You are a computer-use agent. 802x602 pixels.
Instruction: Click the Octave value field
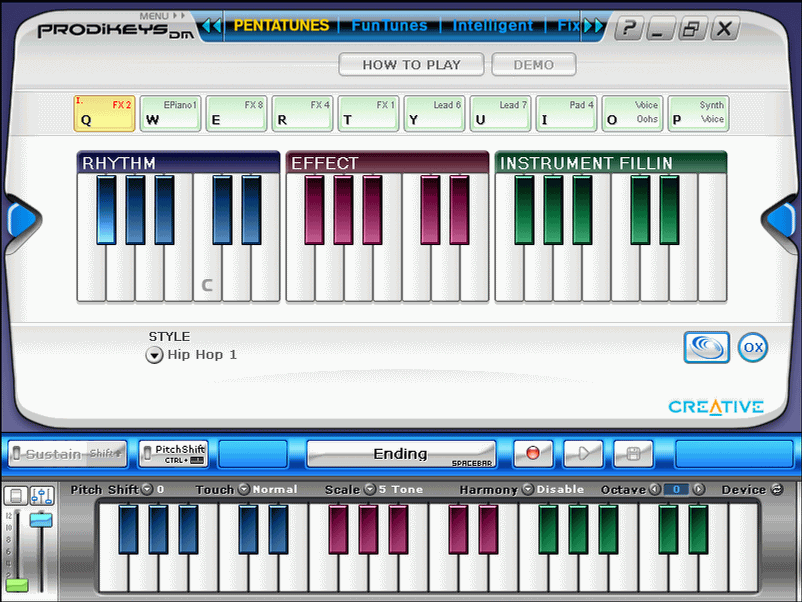click(x=676, y=489)
